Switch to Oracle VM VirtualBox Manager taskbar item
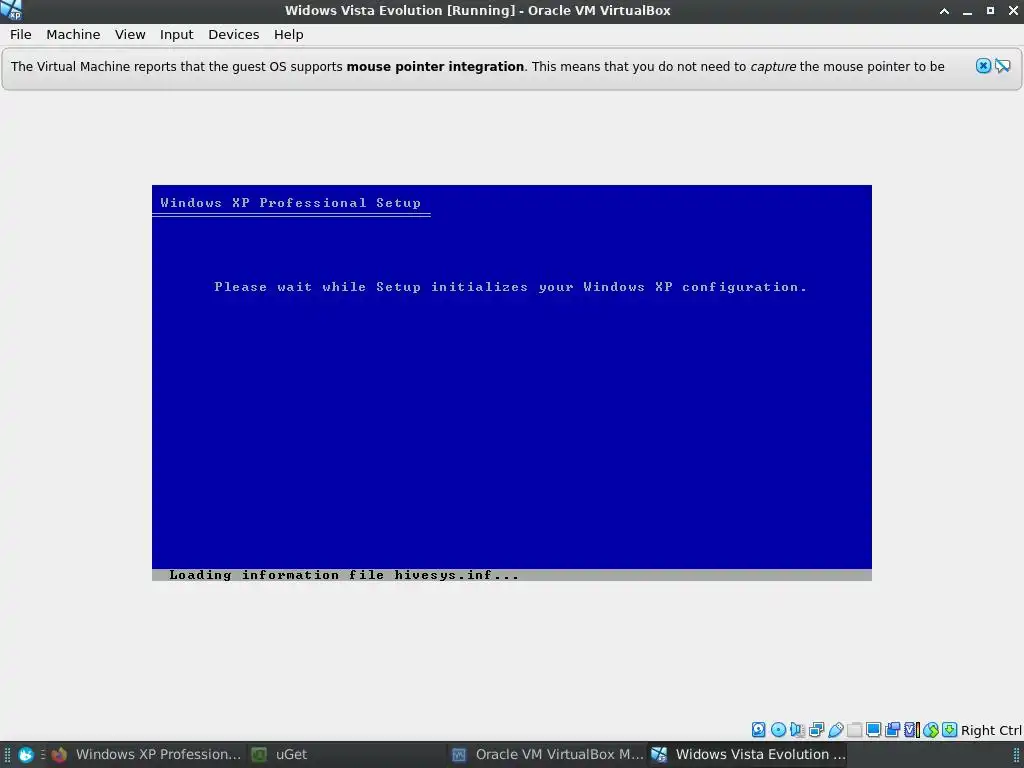The height and width of the screenshot is (768, 1024). click(547, 754)
